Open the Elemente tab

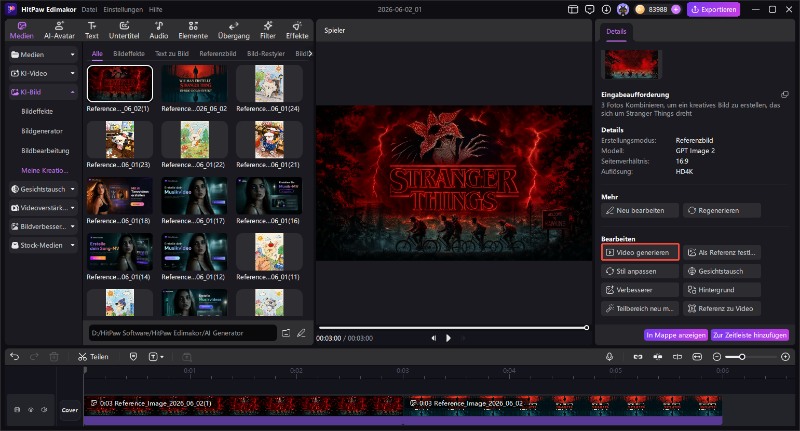193,31
